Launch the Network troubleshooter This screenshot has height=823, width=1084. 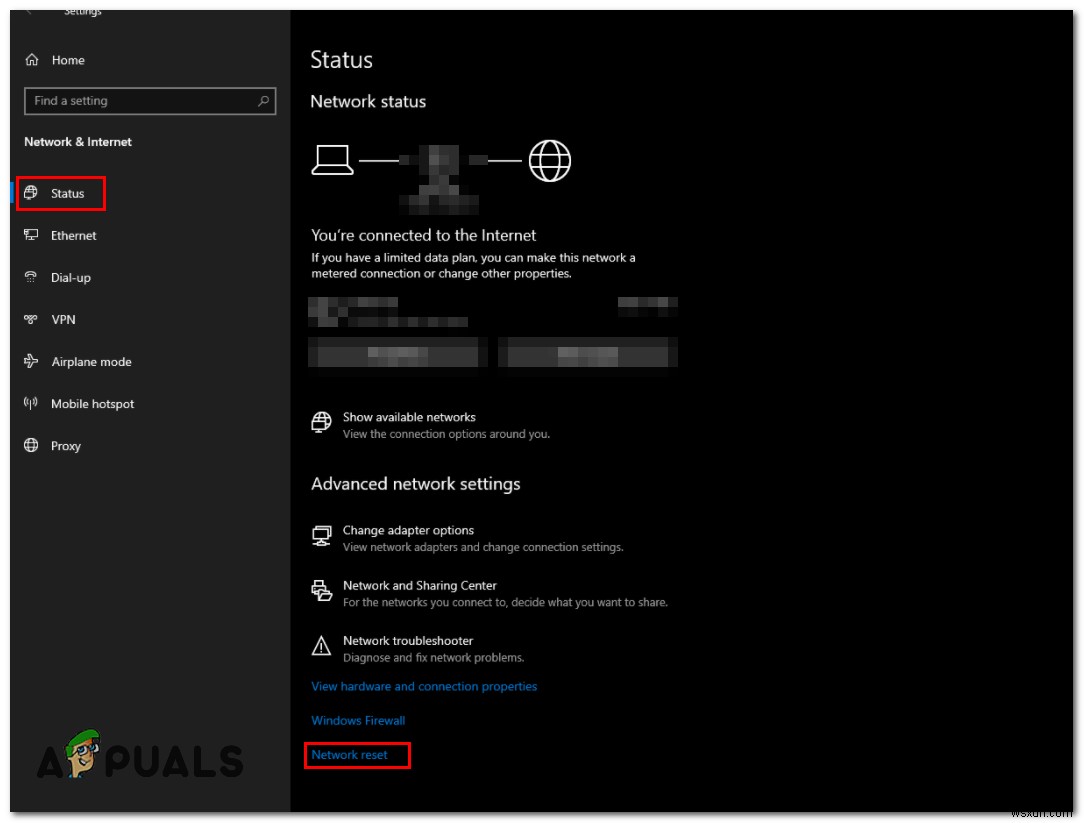click(407, 640)
